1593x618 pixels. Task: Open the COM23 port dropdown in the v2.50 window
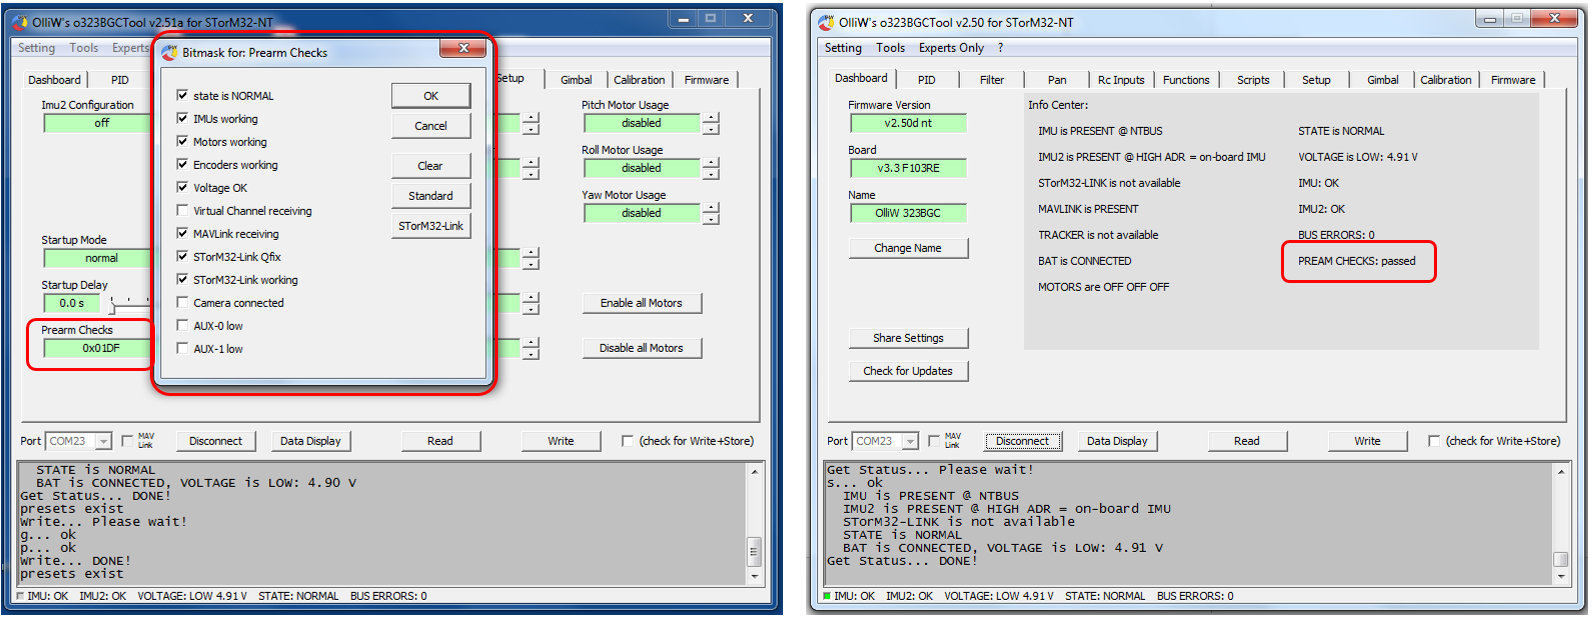[x=910, y=441]
